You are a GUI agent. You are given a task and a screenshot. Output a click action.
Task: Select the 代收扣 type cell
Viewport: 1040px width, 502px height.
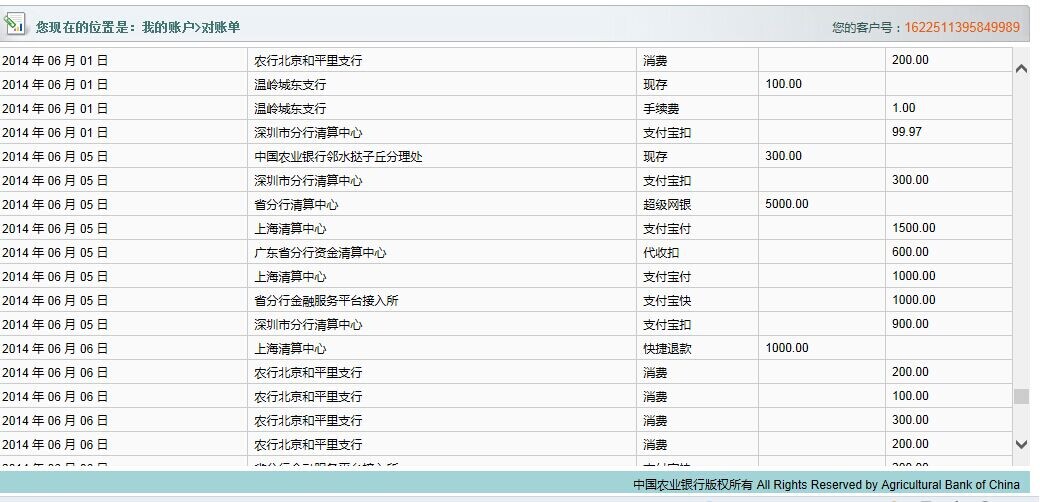tap(661, 252)
